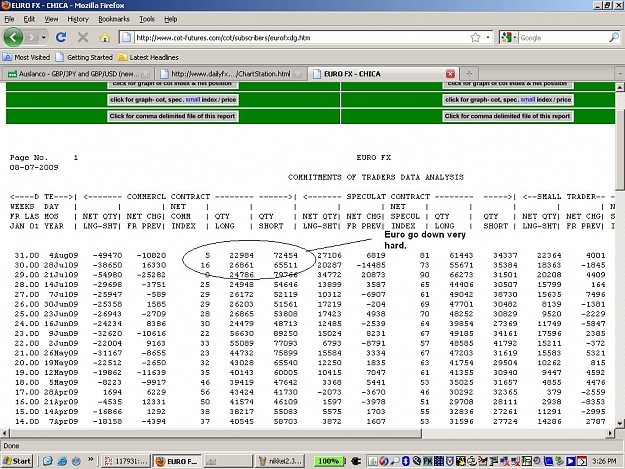
Task: Bookmark this page with star icon
Action: pos(475,37)
